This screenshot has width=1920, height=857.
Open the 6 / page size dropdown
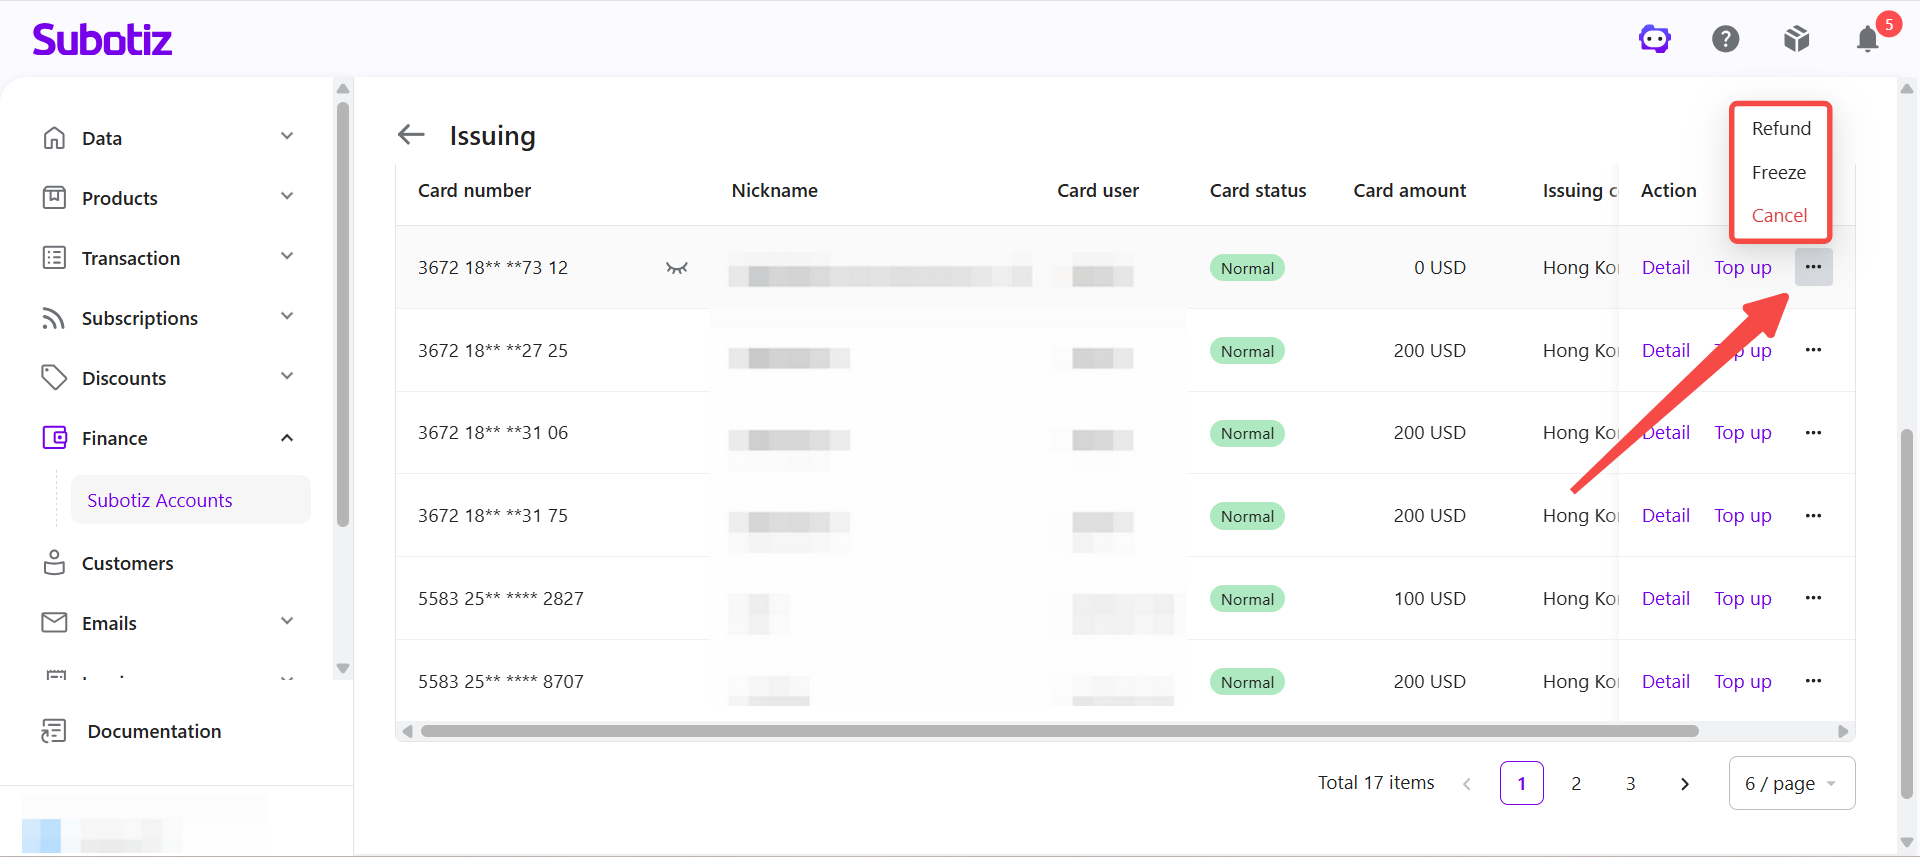click(1792, 783)
